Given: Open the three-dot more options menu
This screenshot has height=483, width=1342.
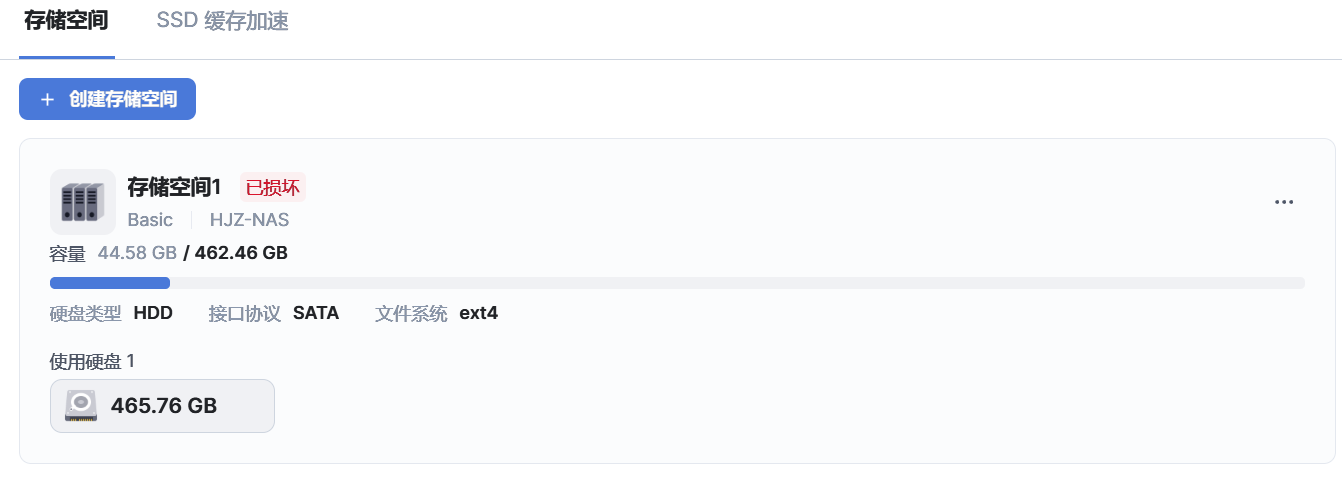Looking at the screenshot, I should pyautogui.click(x=1284, y=202).
